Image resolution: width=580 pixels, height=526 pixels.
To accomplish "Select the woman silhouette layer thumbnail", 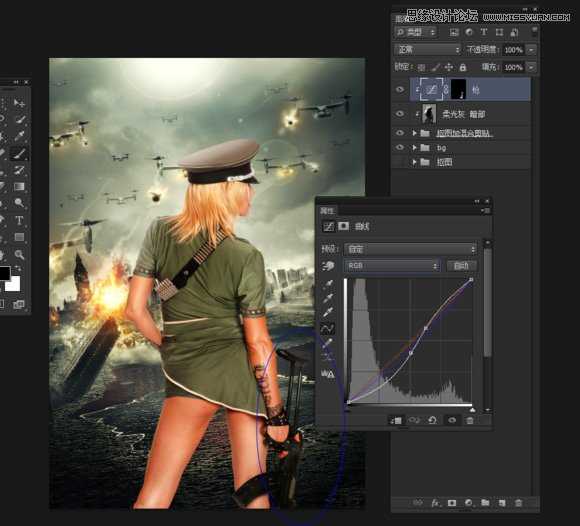I will tap(429, 114).
